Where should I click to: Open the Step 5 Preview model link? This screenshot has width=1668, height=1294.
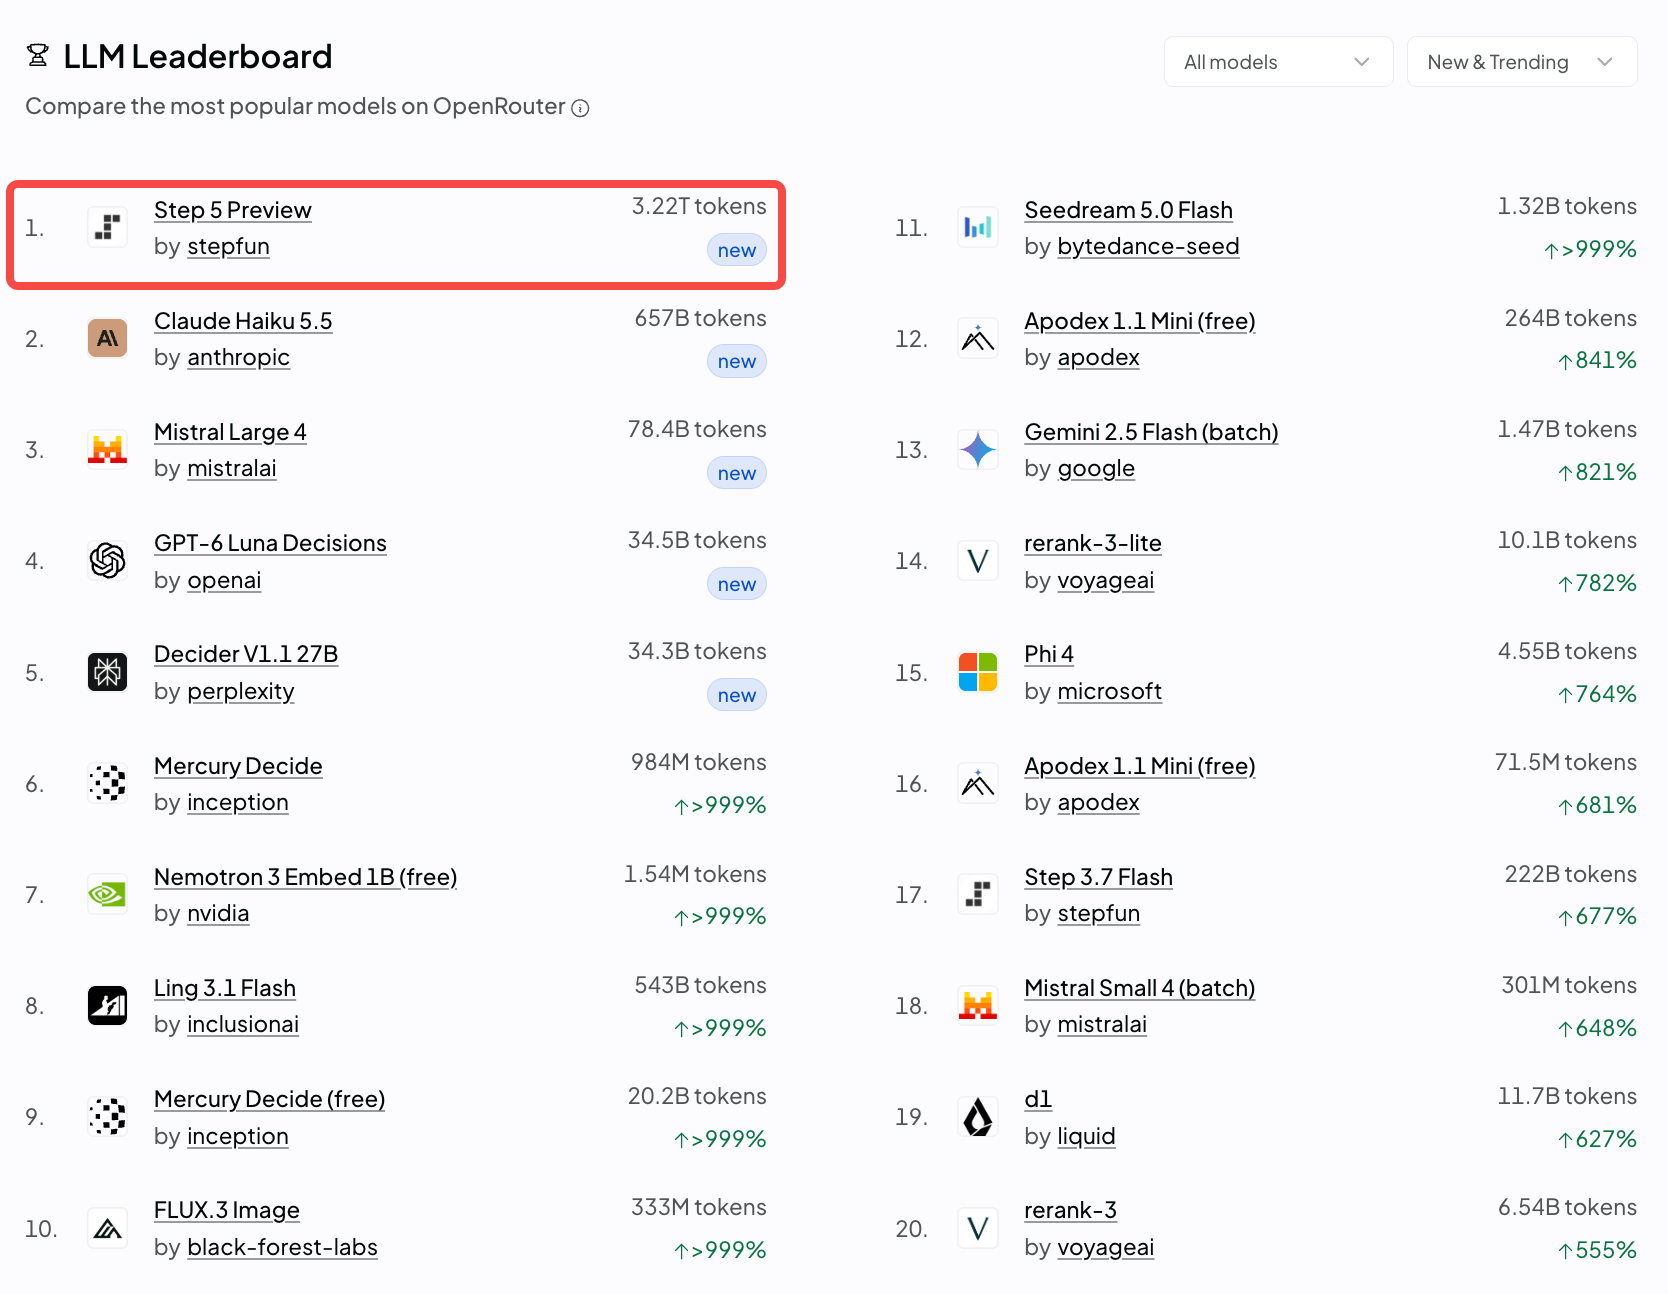(233, 210)
